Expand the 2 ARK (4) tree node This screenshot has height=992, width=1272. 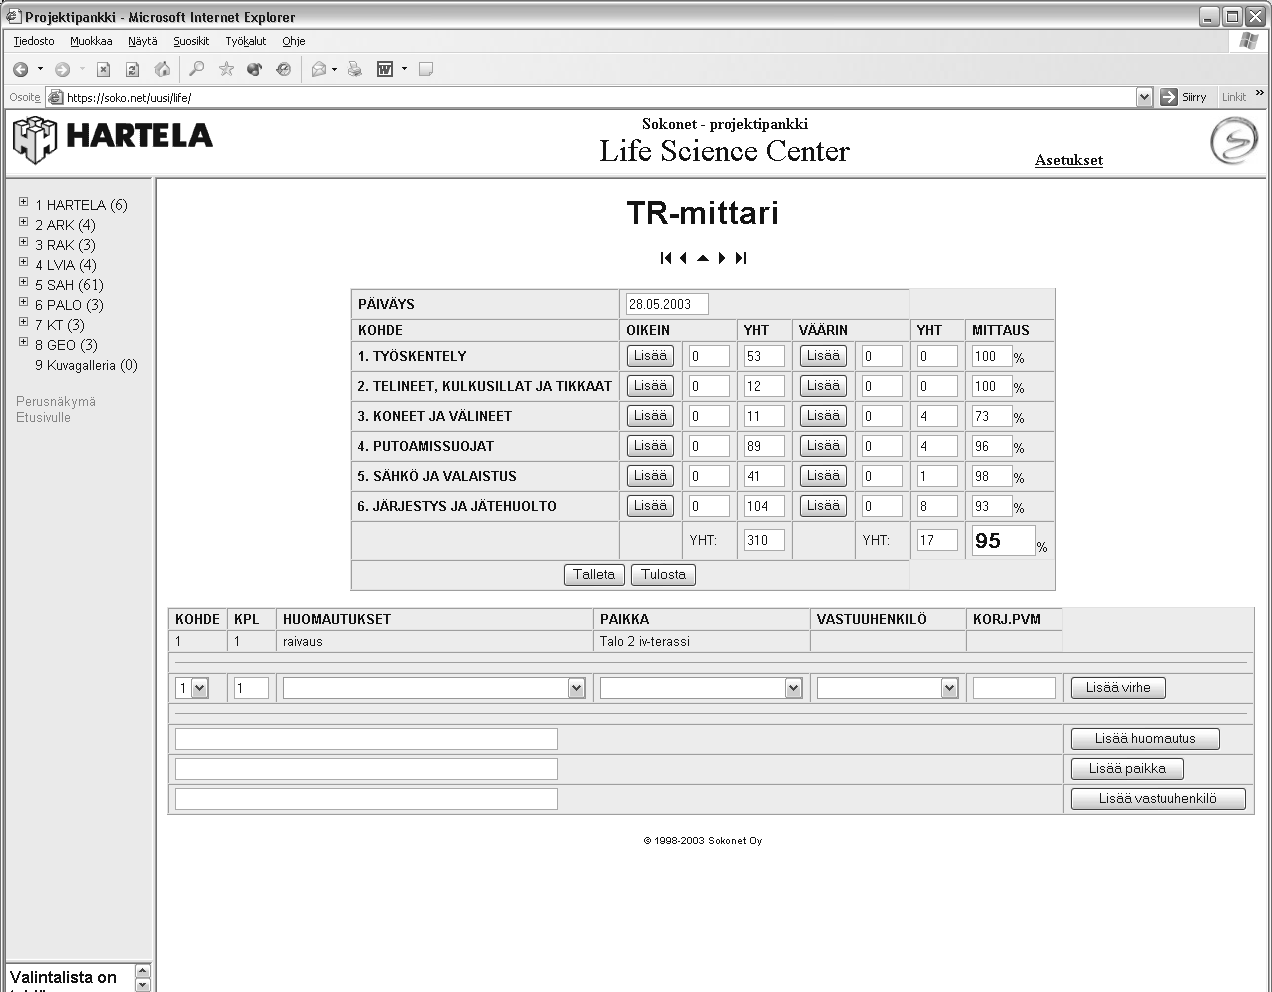pos(23,222)
